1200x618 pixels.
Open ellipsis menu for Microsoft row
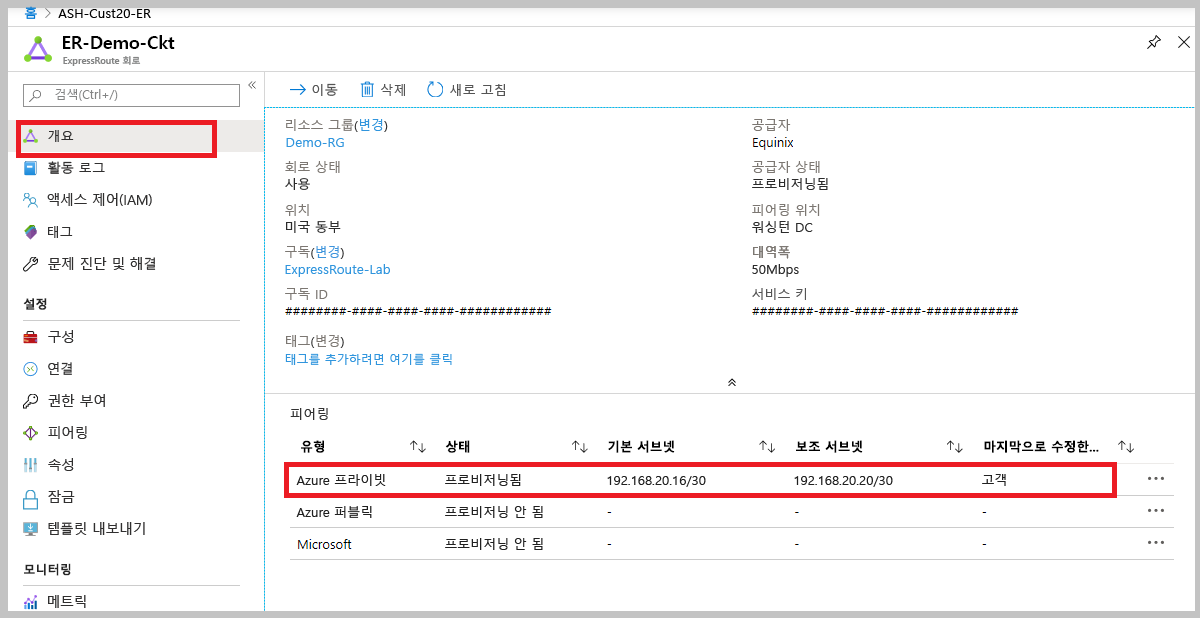click(x=1156, y=543)
